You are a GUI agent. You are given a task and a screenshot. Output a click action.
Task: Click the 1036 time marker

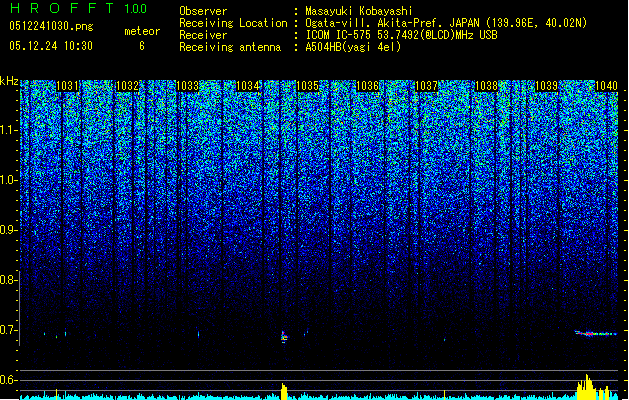(x=367, y=86)
